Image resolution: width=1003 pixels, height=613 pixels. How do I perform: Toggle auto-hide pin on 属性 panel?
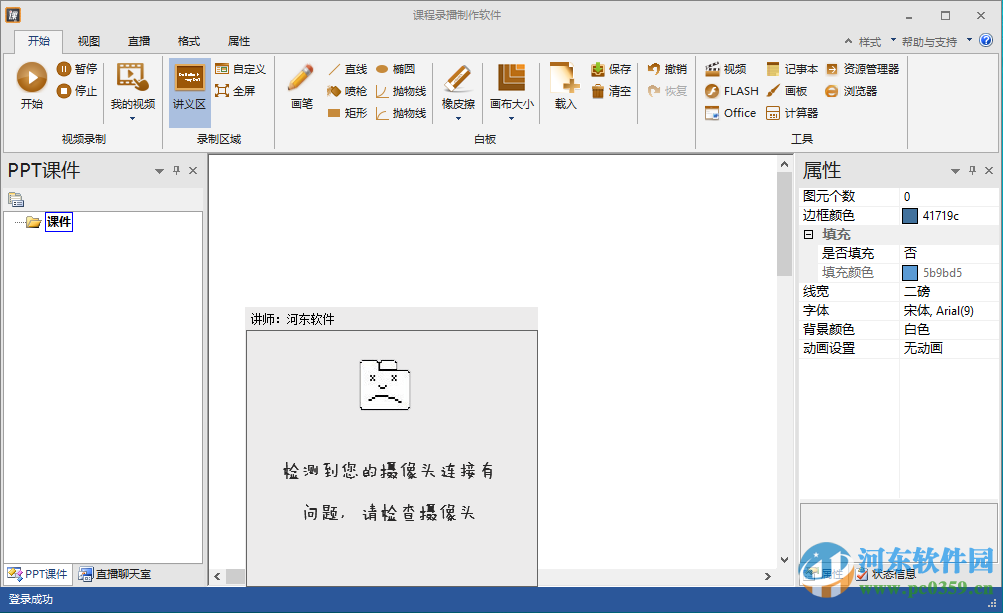click(x=971, y=170)
